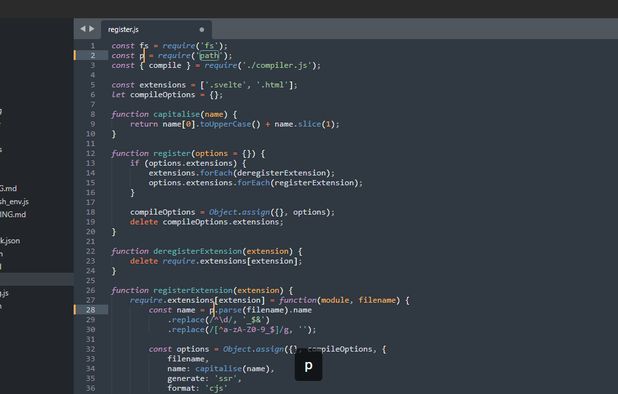Image resolution: width=618 pixels, height=394 pixels.
Task: Click deregisterExtension in its function definition line
Action: [x=198, y=251]
